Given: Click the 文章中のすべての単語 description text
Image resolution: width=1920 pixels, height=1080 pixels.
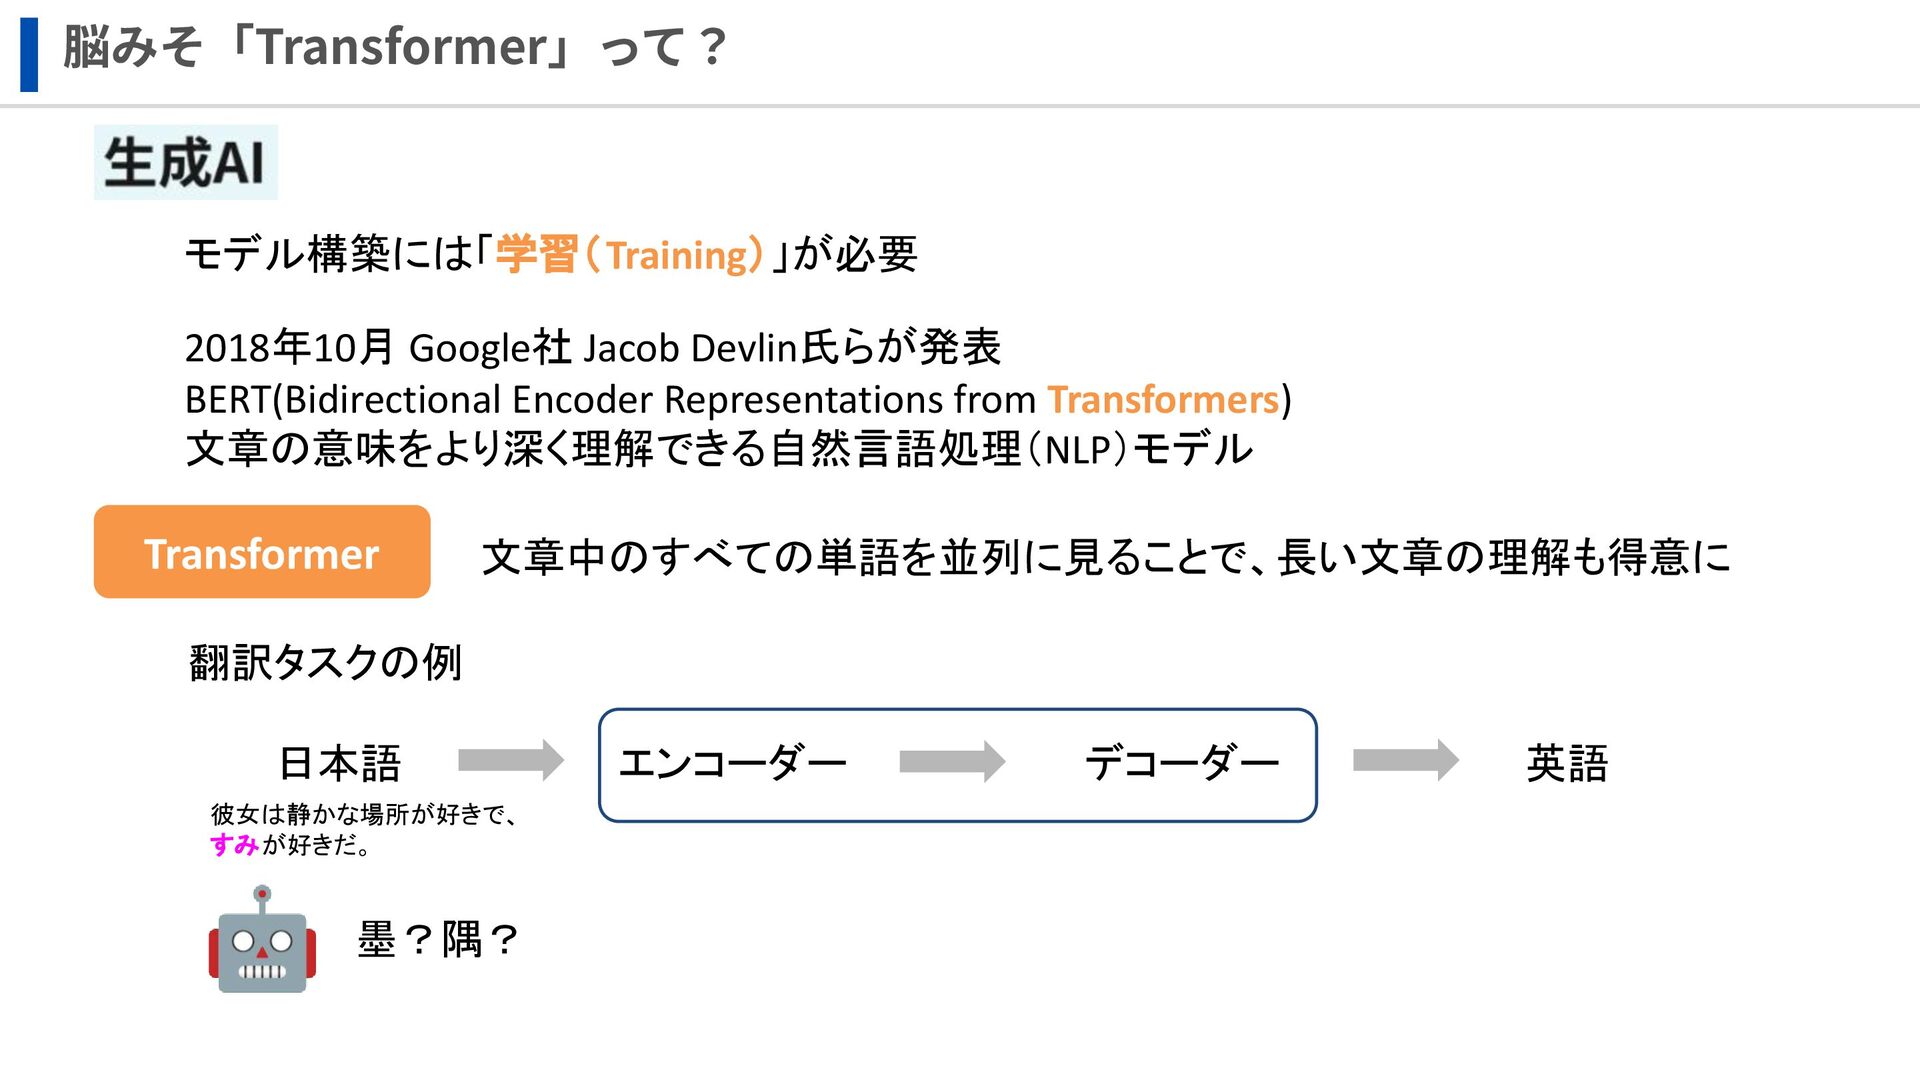Looking at the screenshot, I should pos(1105,557).
